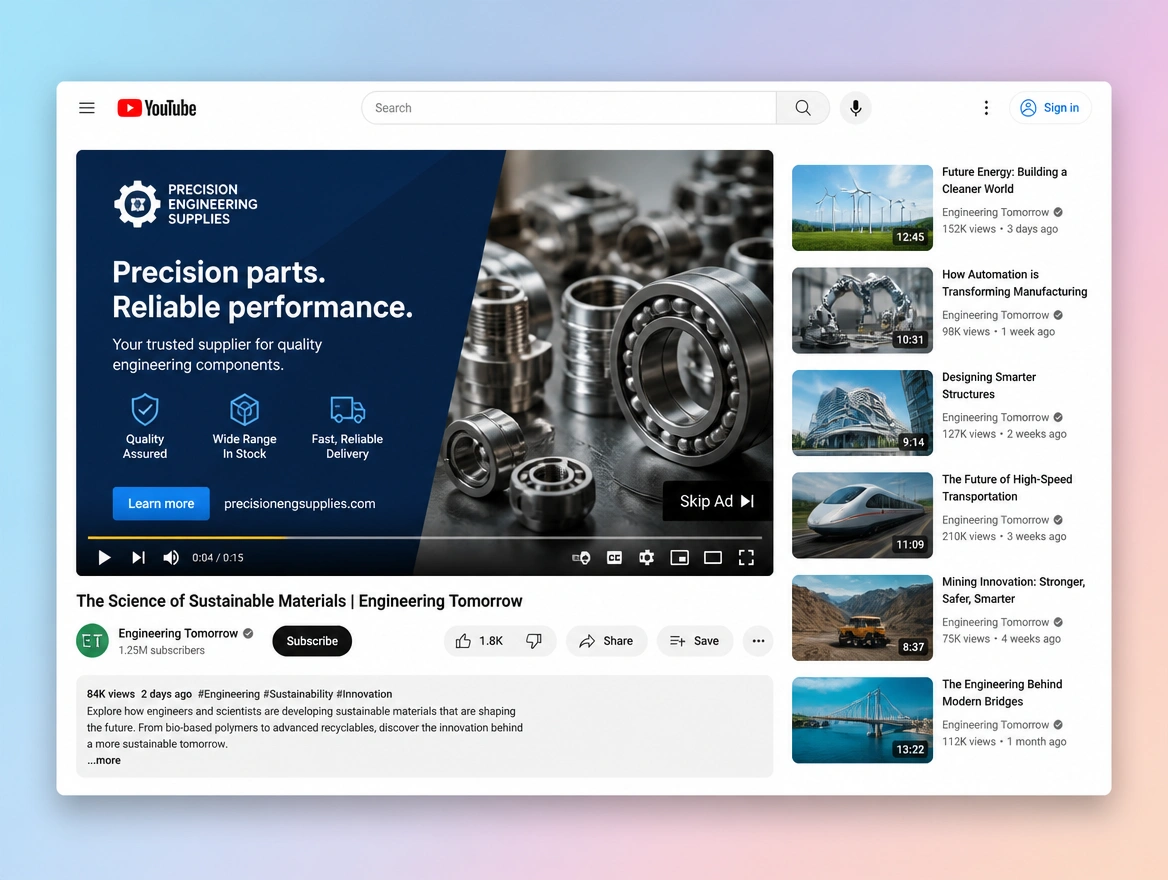
Task: Focus the Search input field
Action: (x=569, y=108)
